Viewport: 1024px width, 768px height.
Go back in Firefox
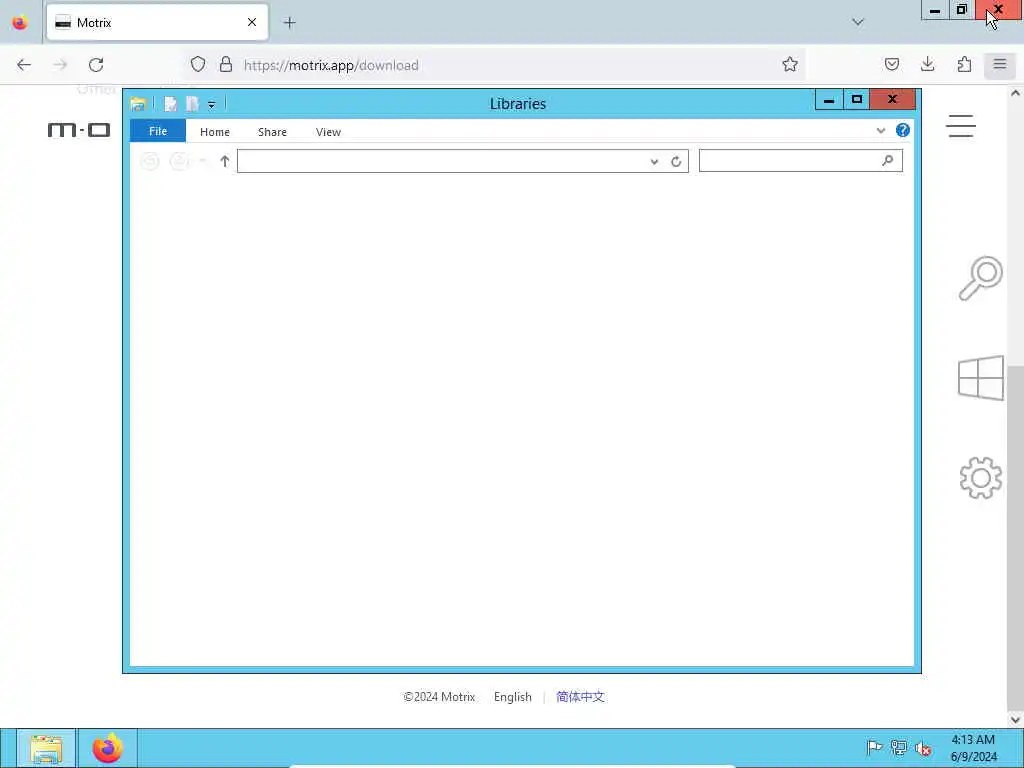(x=24, y=65)
